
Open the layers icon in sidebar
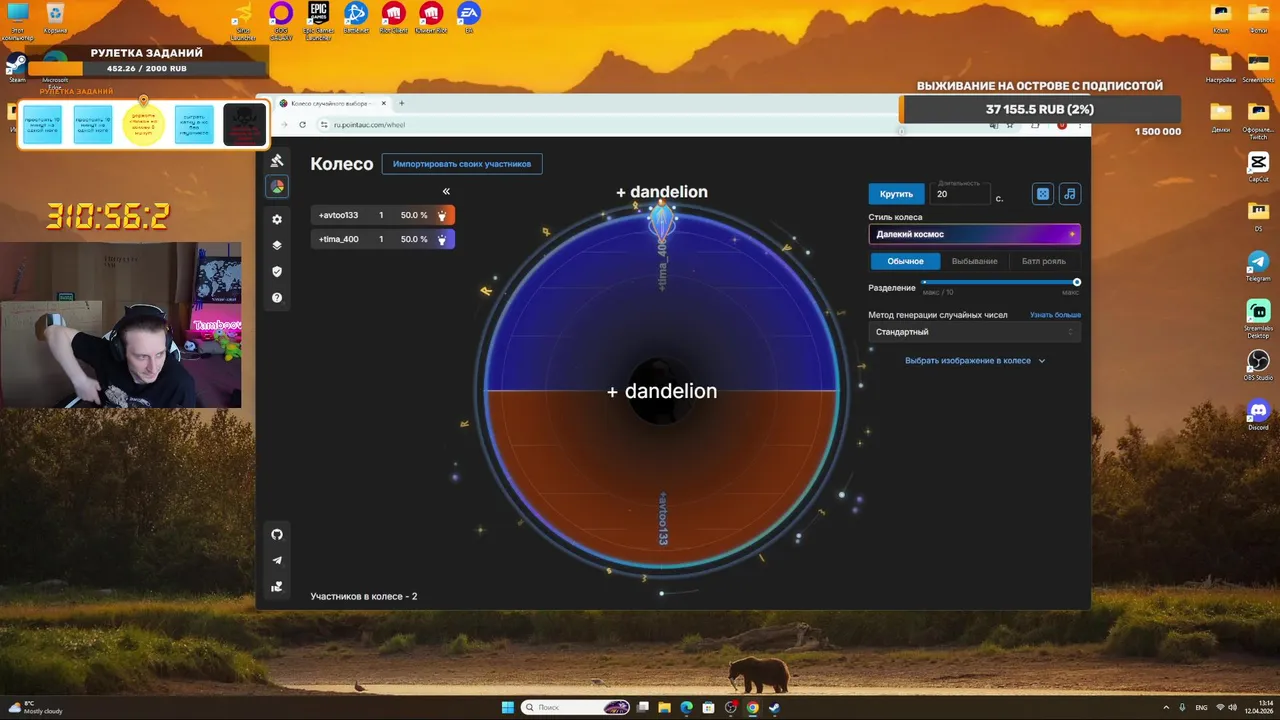pyautogui.click(x=277, y=245)
